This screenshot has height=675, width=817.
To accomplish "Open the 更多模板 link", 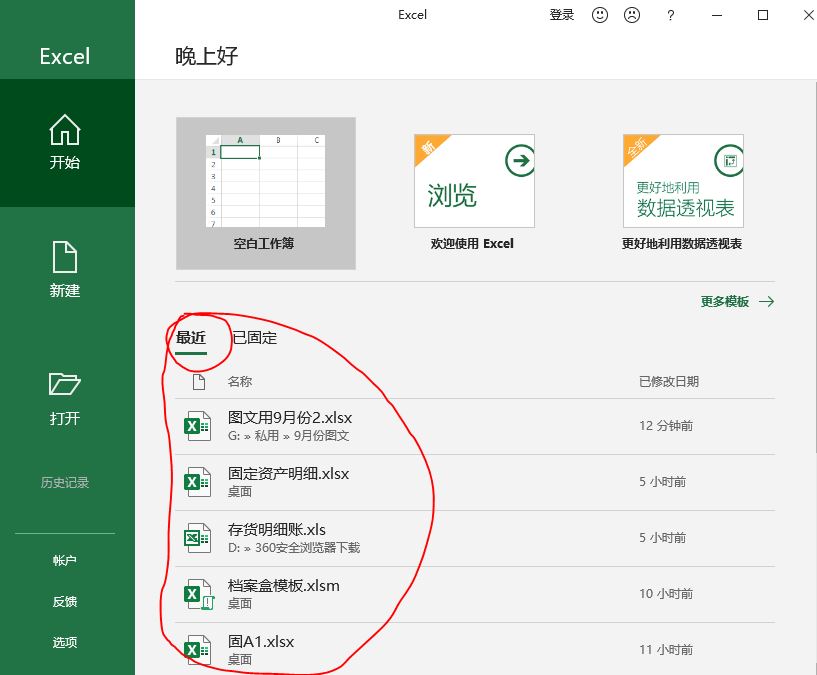I will tap(724, 301).
